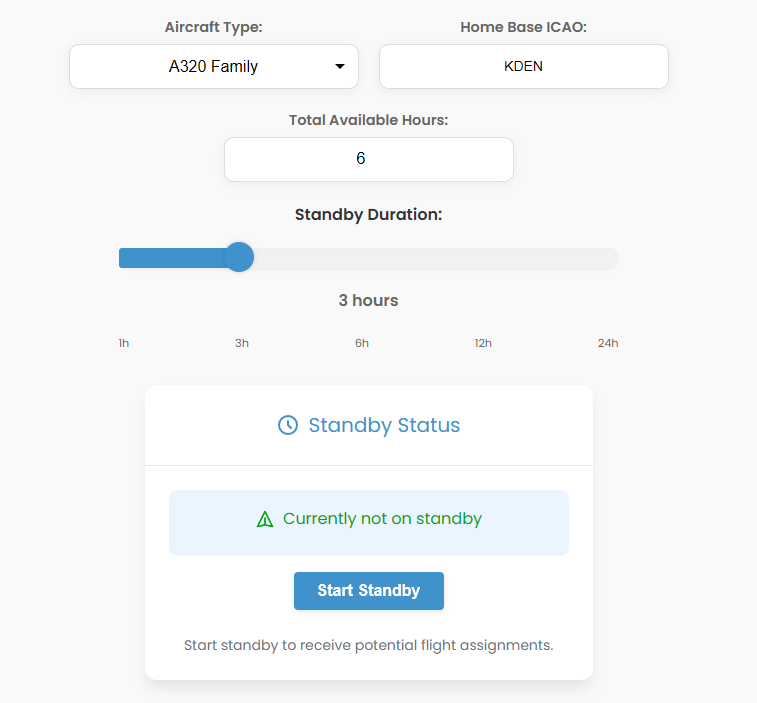Open the Aircraft Type dropdown showing A320 Family
This screenshot has width=757, height=703.
pos(213,67)
